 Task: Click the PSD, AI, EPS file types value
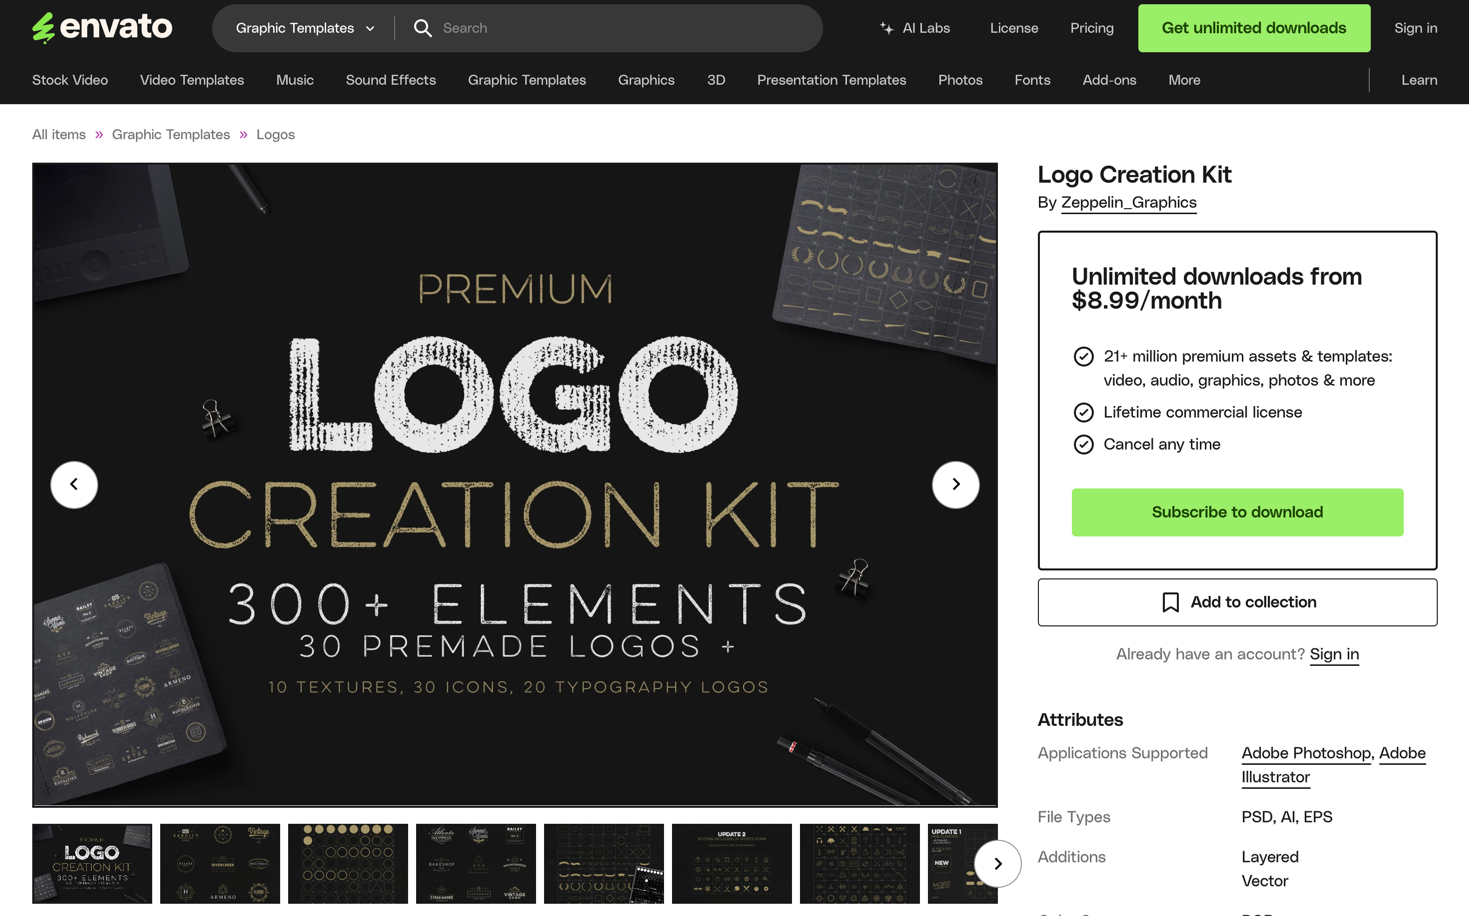tap(1287, 817)
